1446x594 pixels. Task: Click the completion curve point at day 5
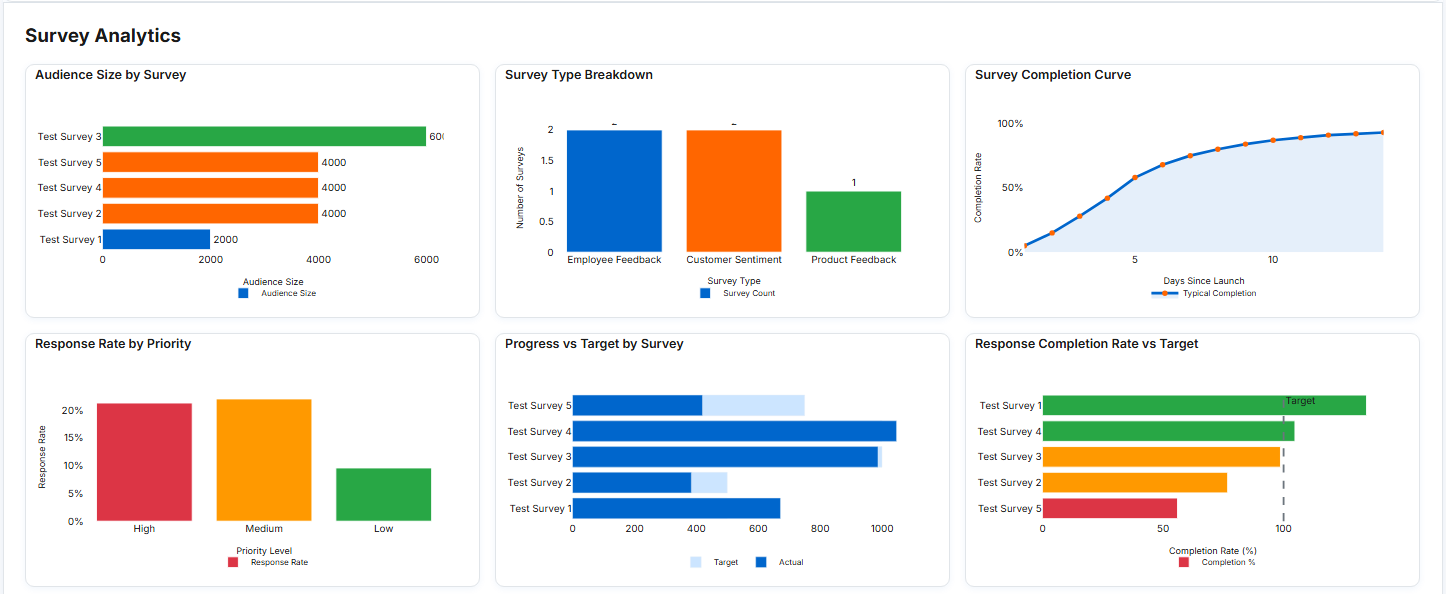(x=1135, y=177)
